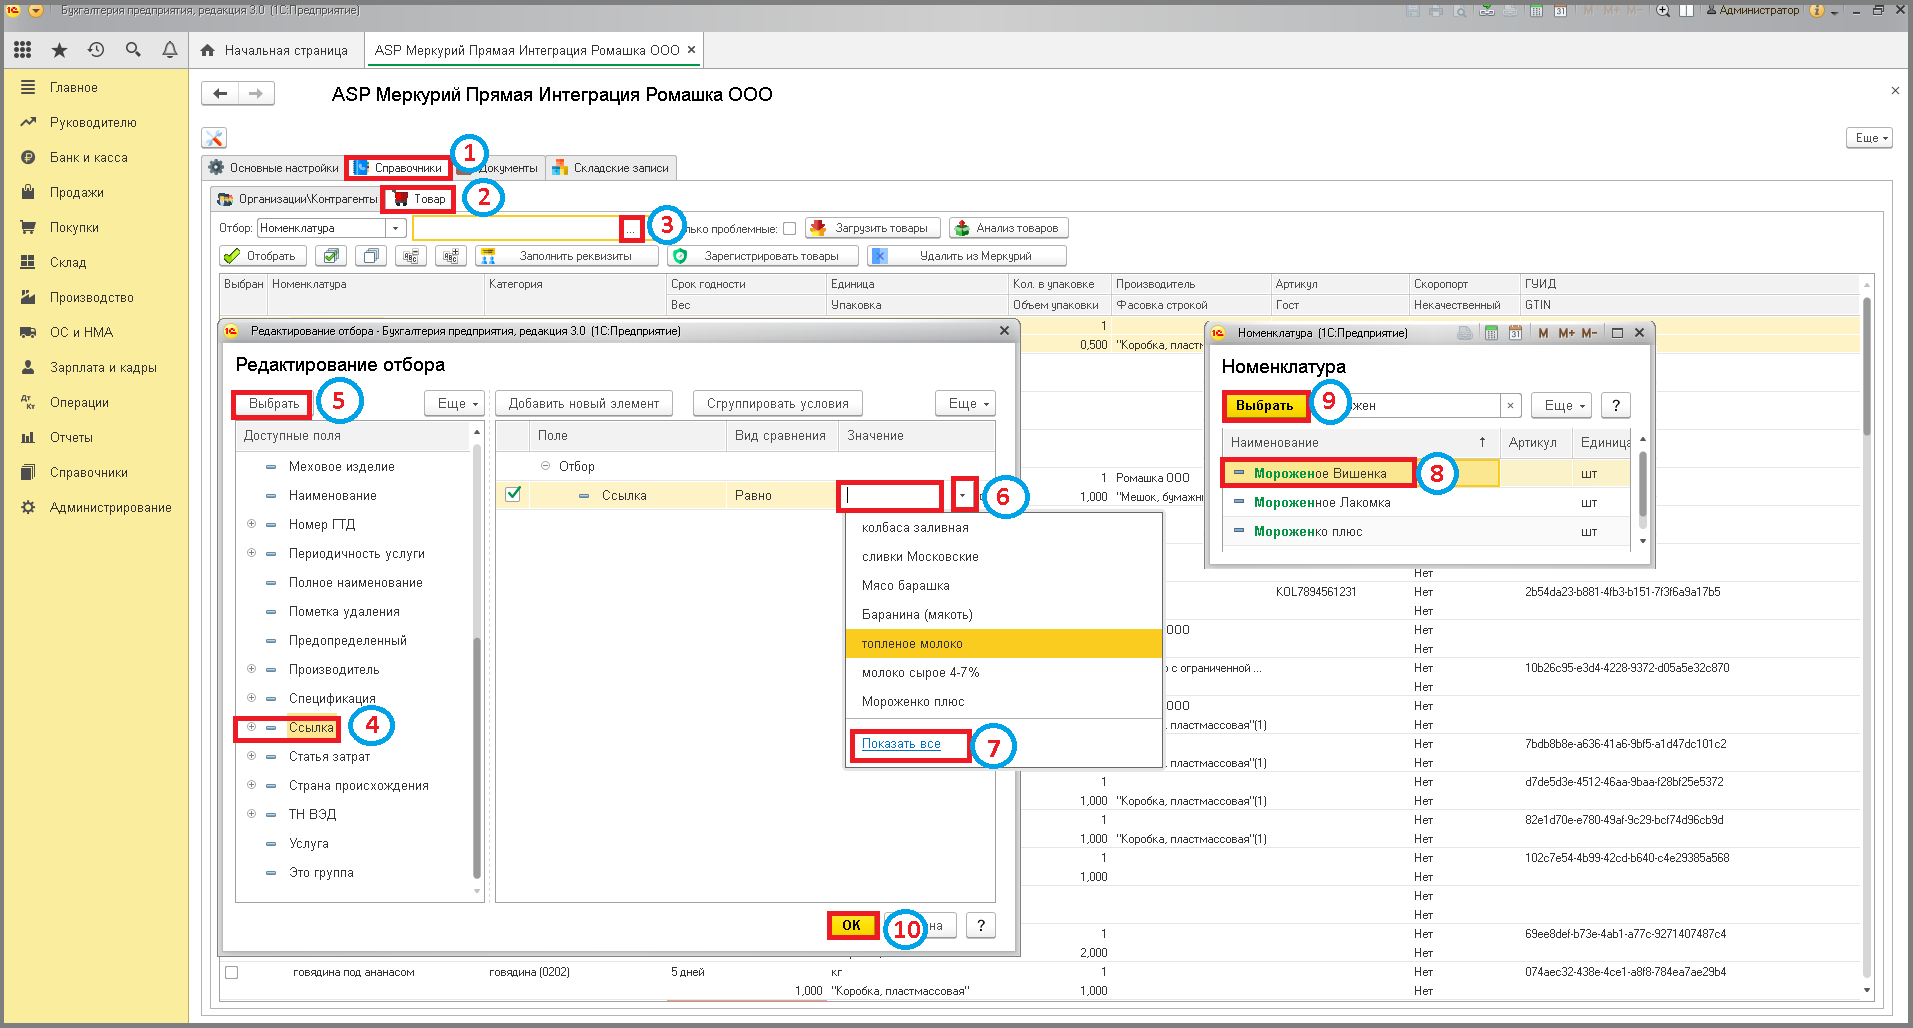Click Загрузить товары button
The width and height of the screenshot is (1913, 1028).
[873, 228]
